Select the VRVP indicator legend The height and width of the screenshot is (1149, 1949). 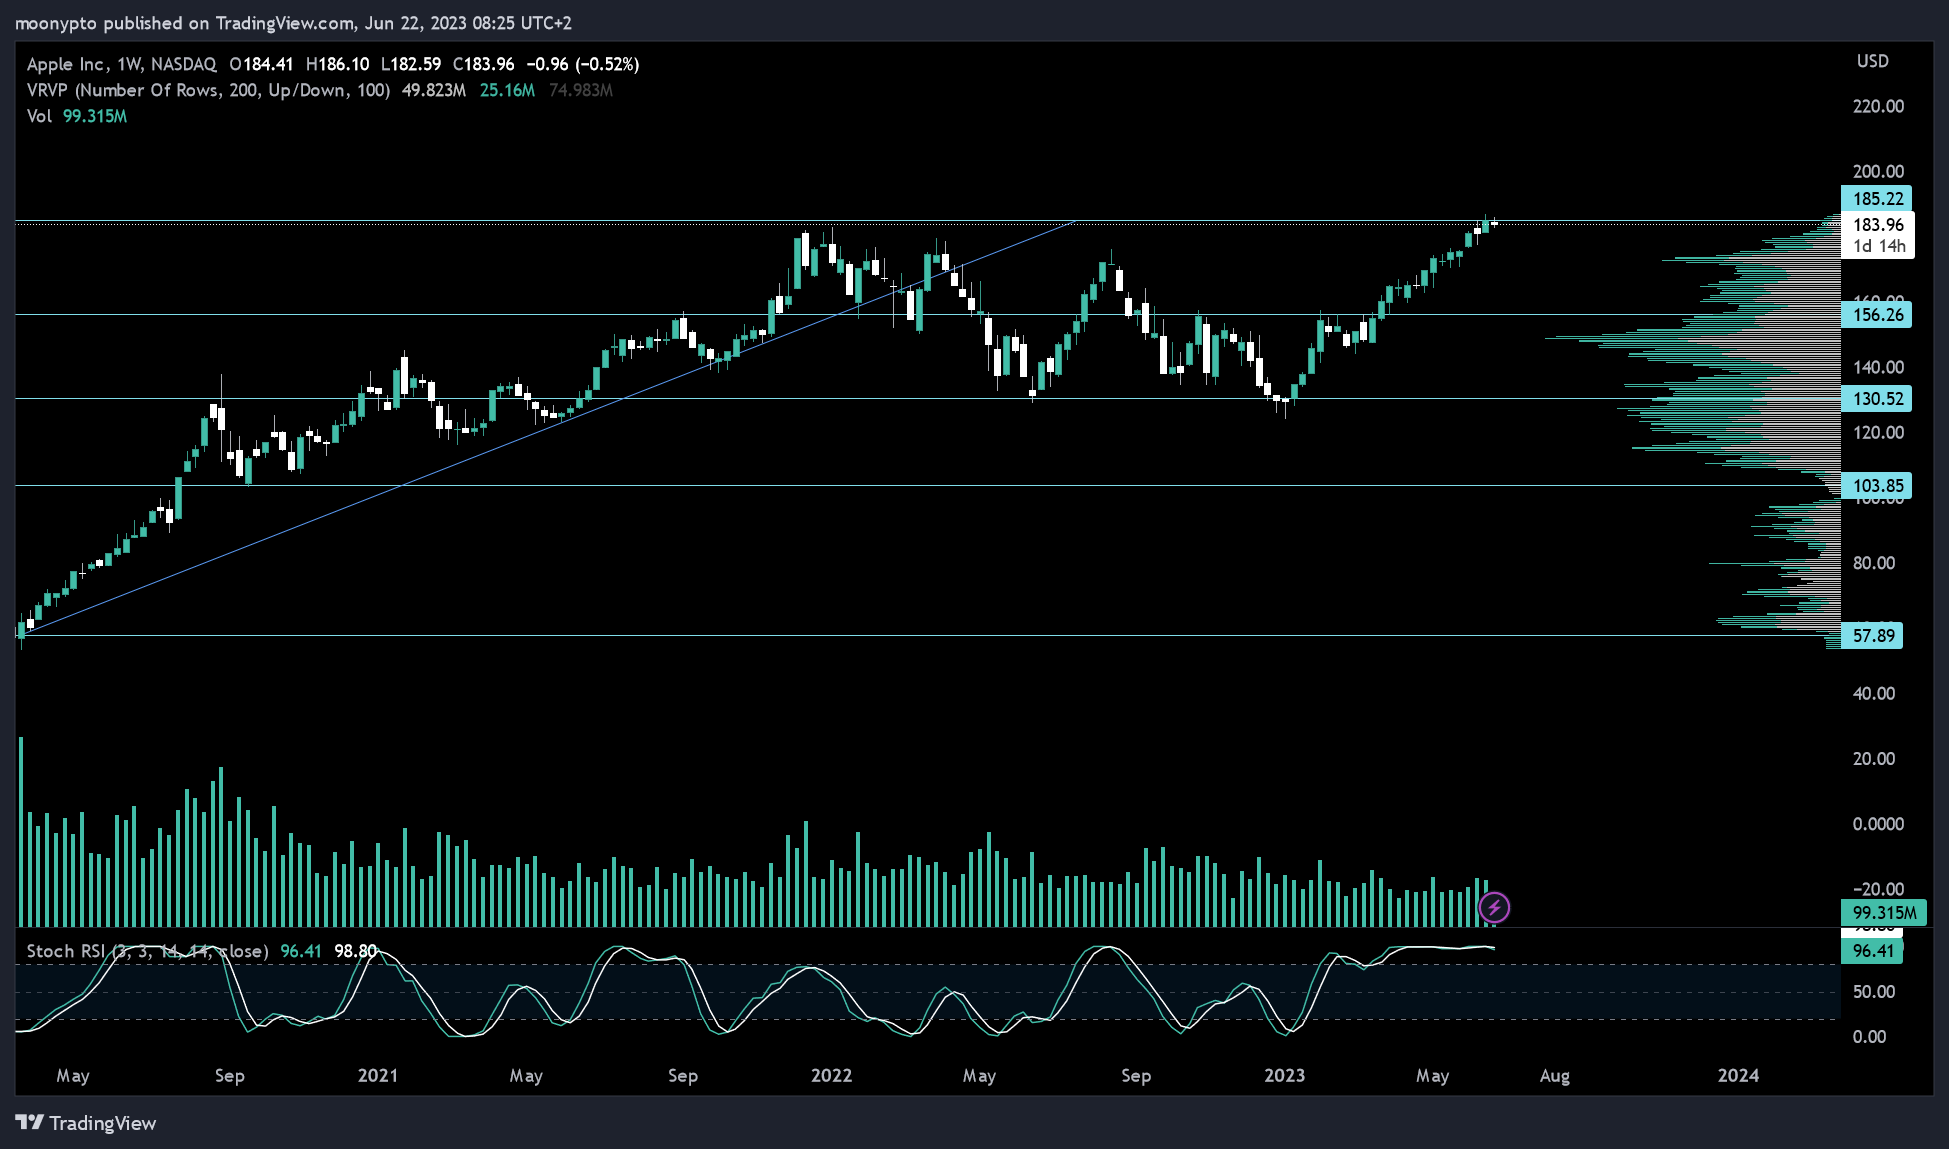coord(208,90)
